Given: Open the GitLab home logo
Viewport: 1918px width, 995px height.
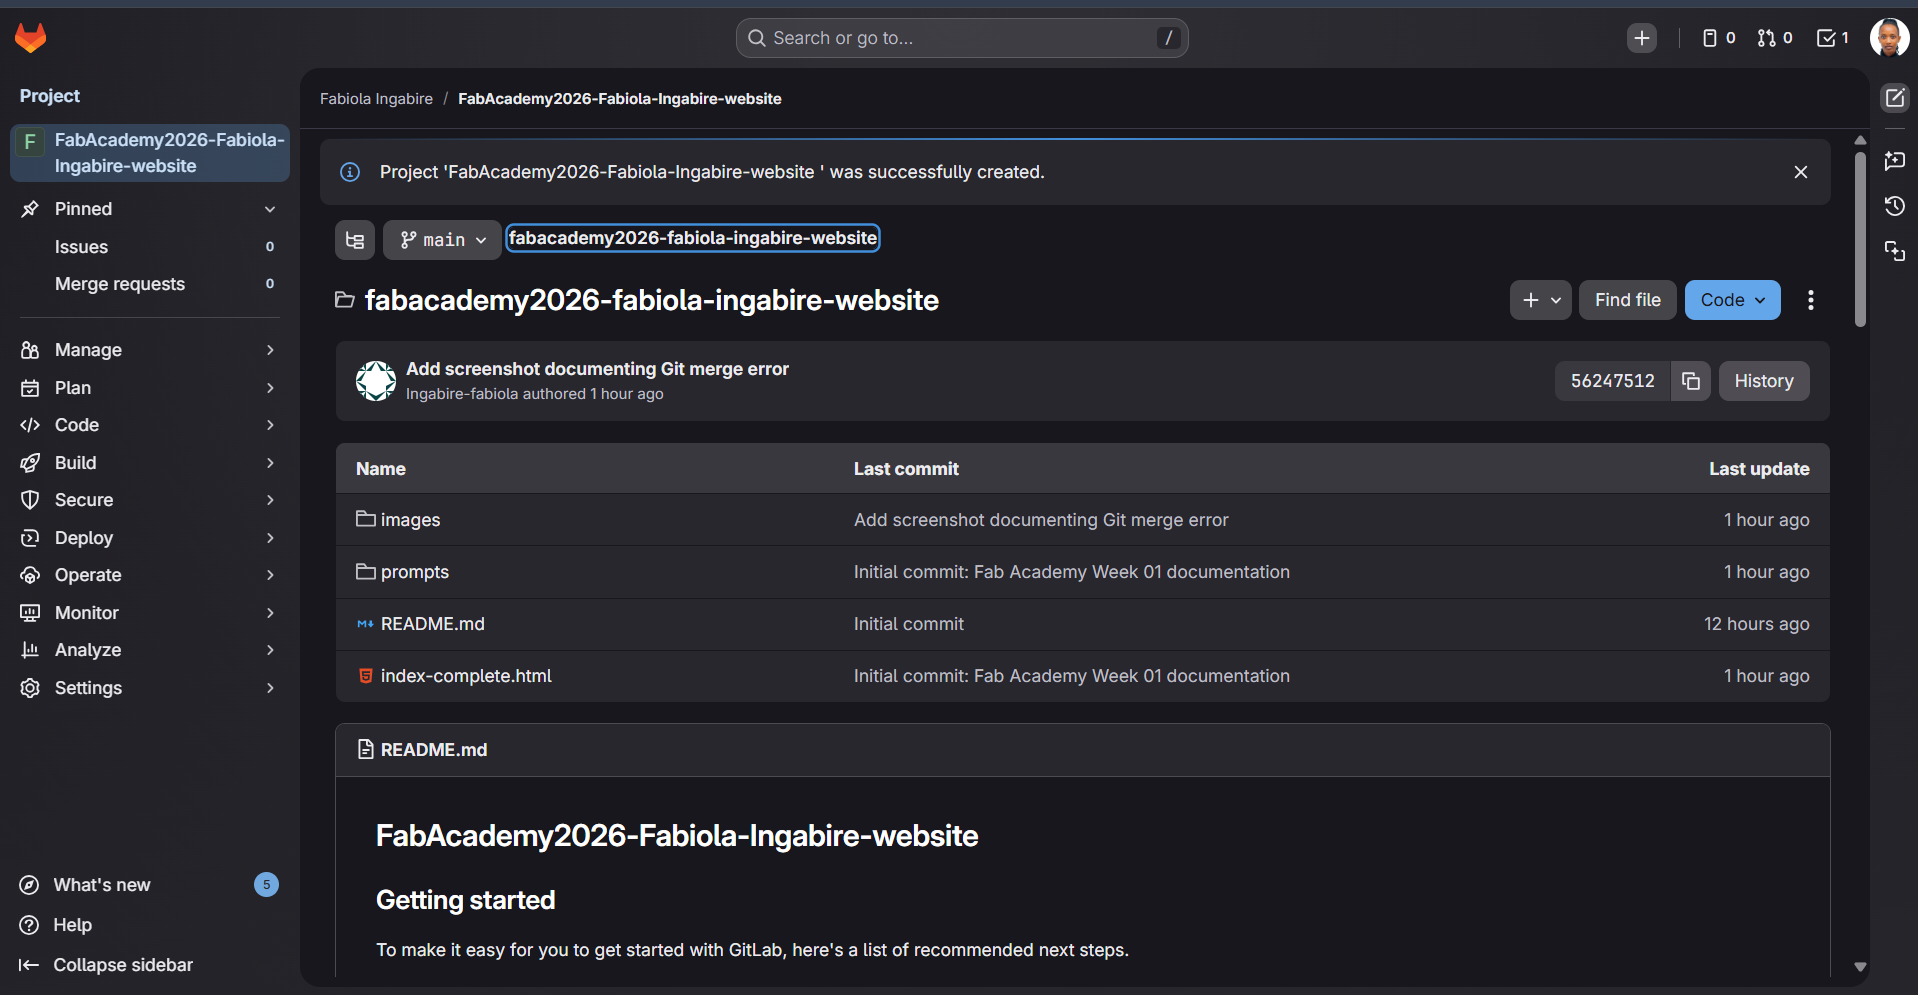Looking at the screenshot, I should [x=31, y=38].
